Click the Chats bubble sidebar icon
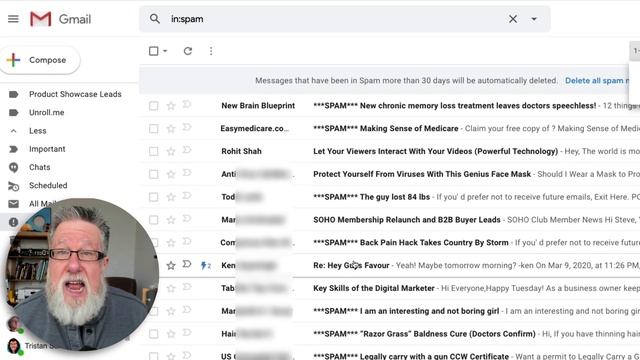Screen dimensions: 640x360 point(13,167)
